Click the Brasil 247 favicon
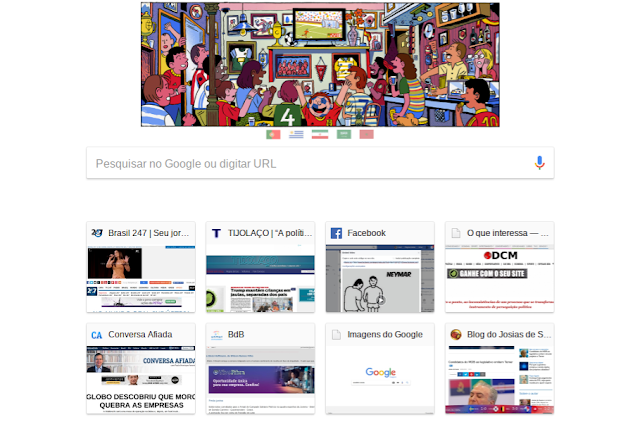 click(97, 233)
